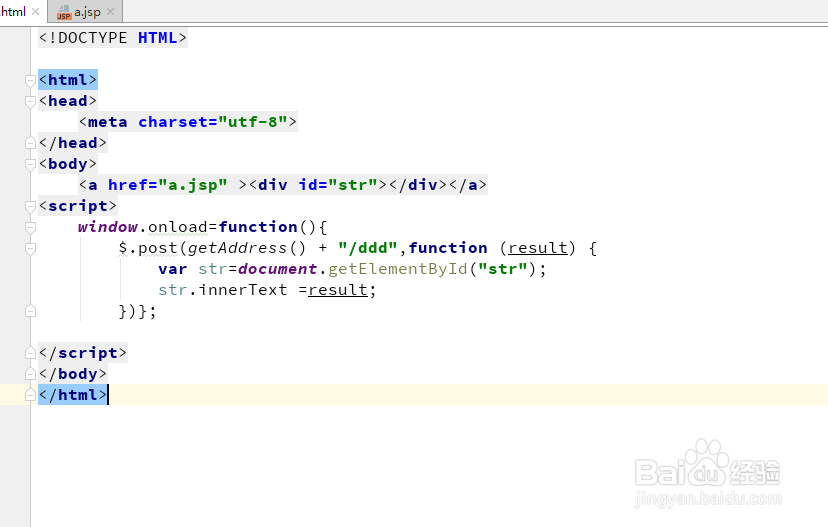Click the "/ddd" string literal
Image resolution: width=828 pixels, height=527 pixels.
coord(368,248)
